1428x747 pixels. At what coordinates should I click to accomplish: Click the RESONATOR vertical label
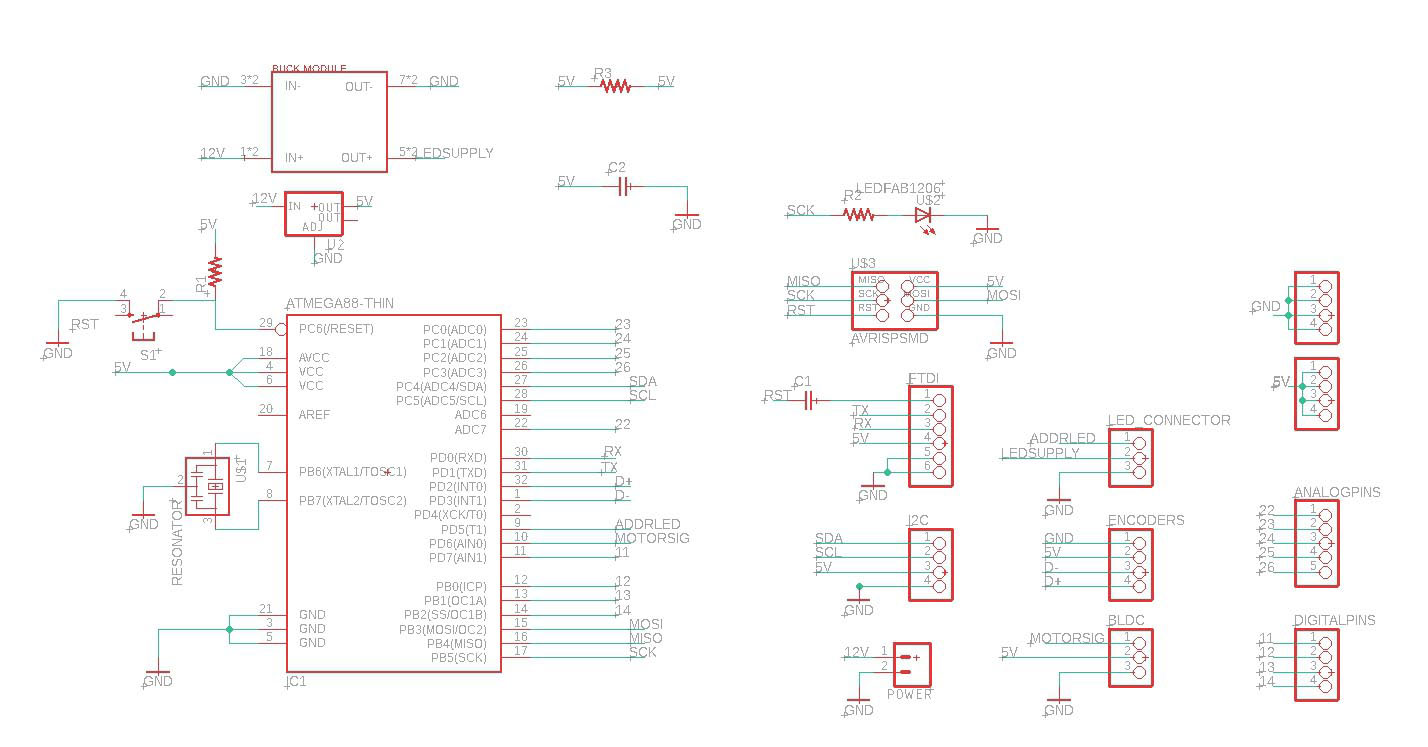pos(177,544)
